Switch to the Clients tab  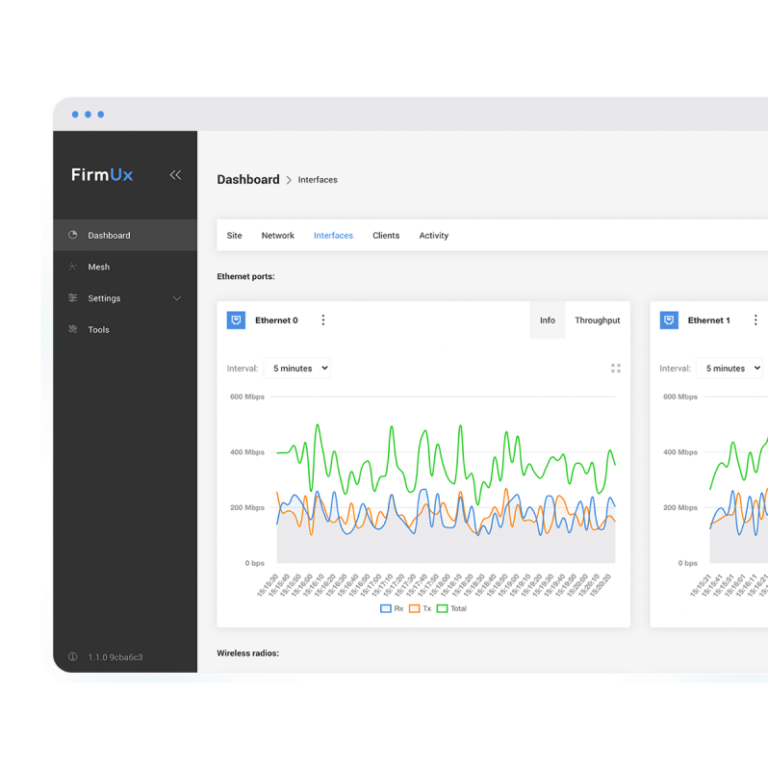[385, 236]
